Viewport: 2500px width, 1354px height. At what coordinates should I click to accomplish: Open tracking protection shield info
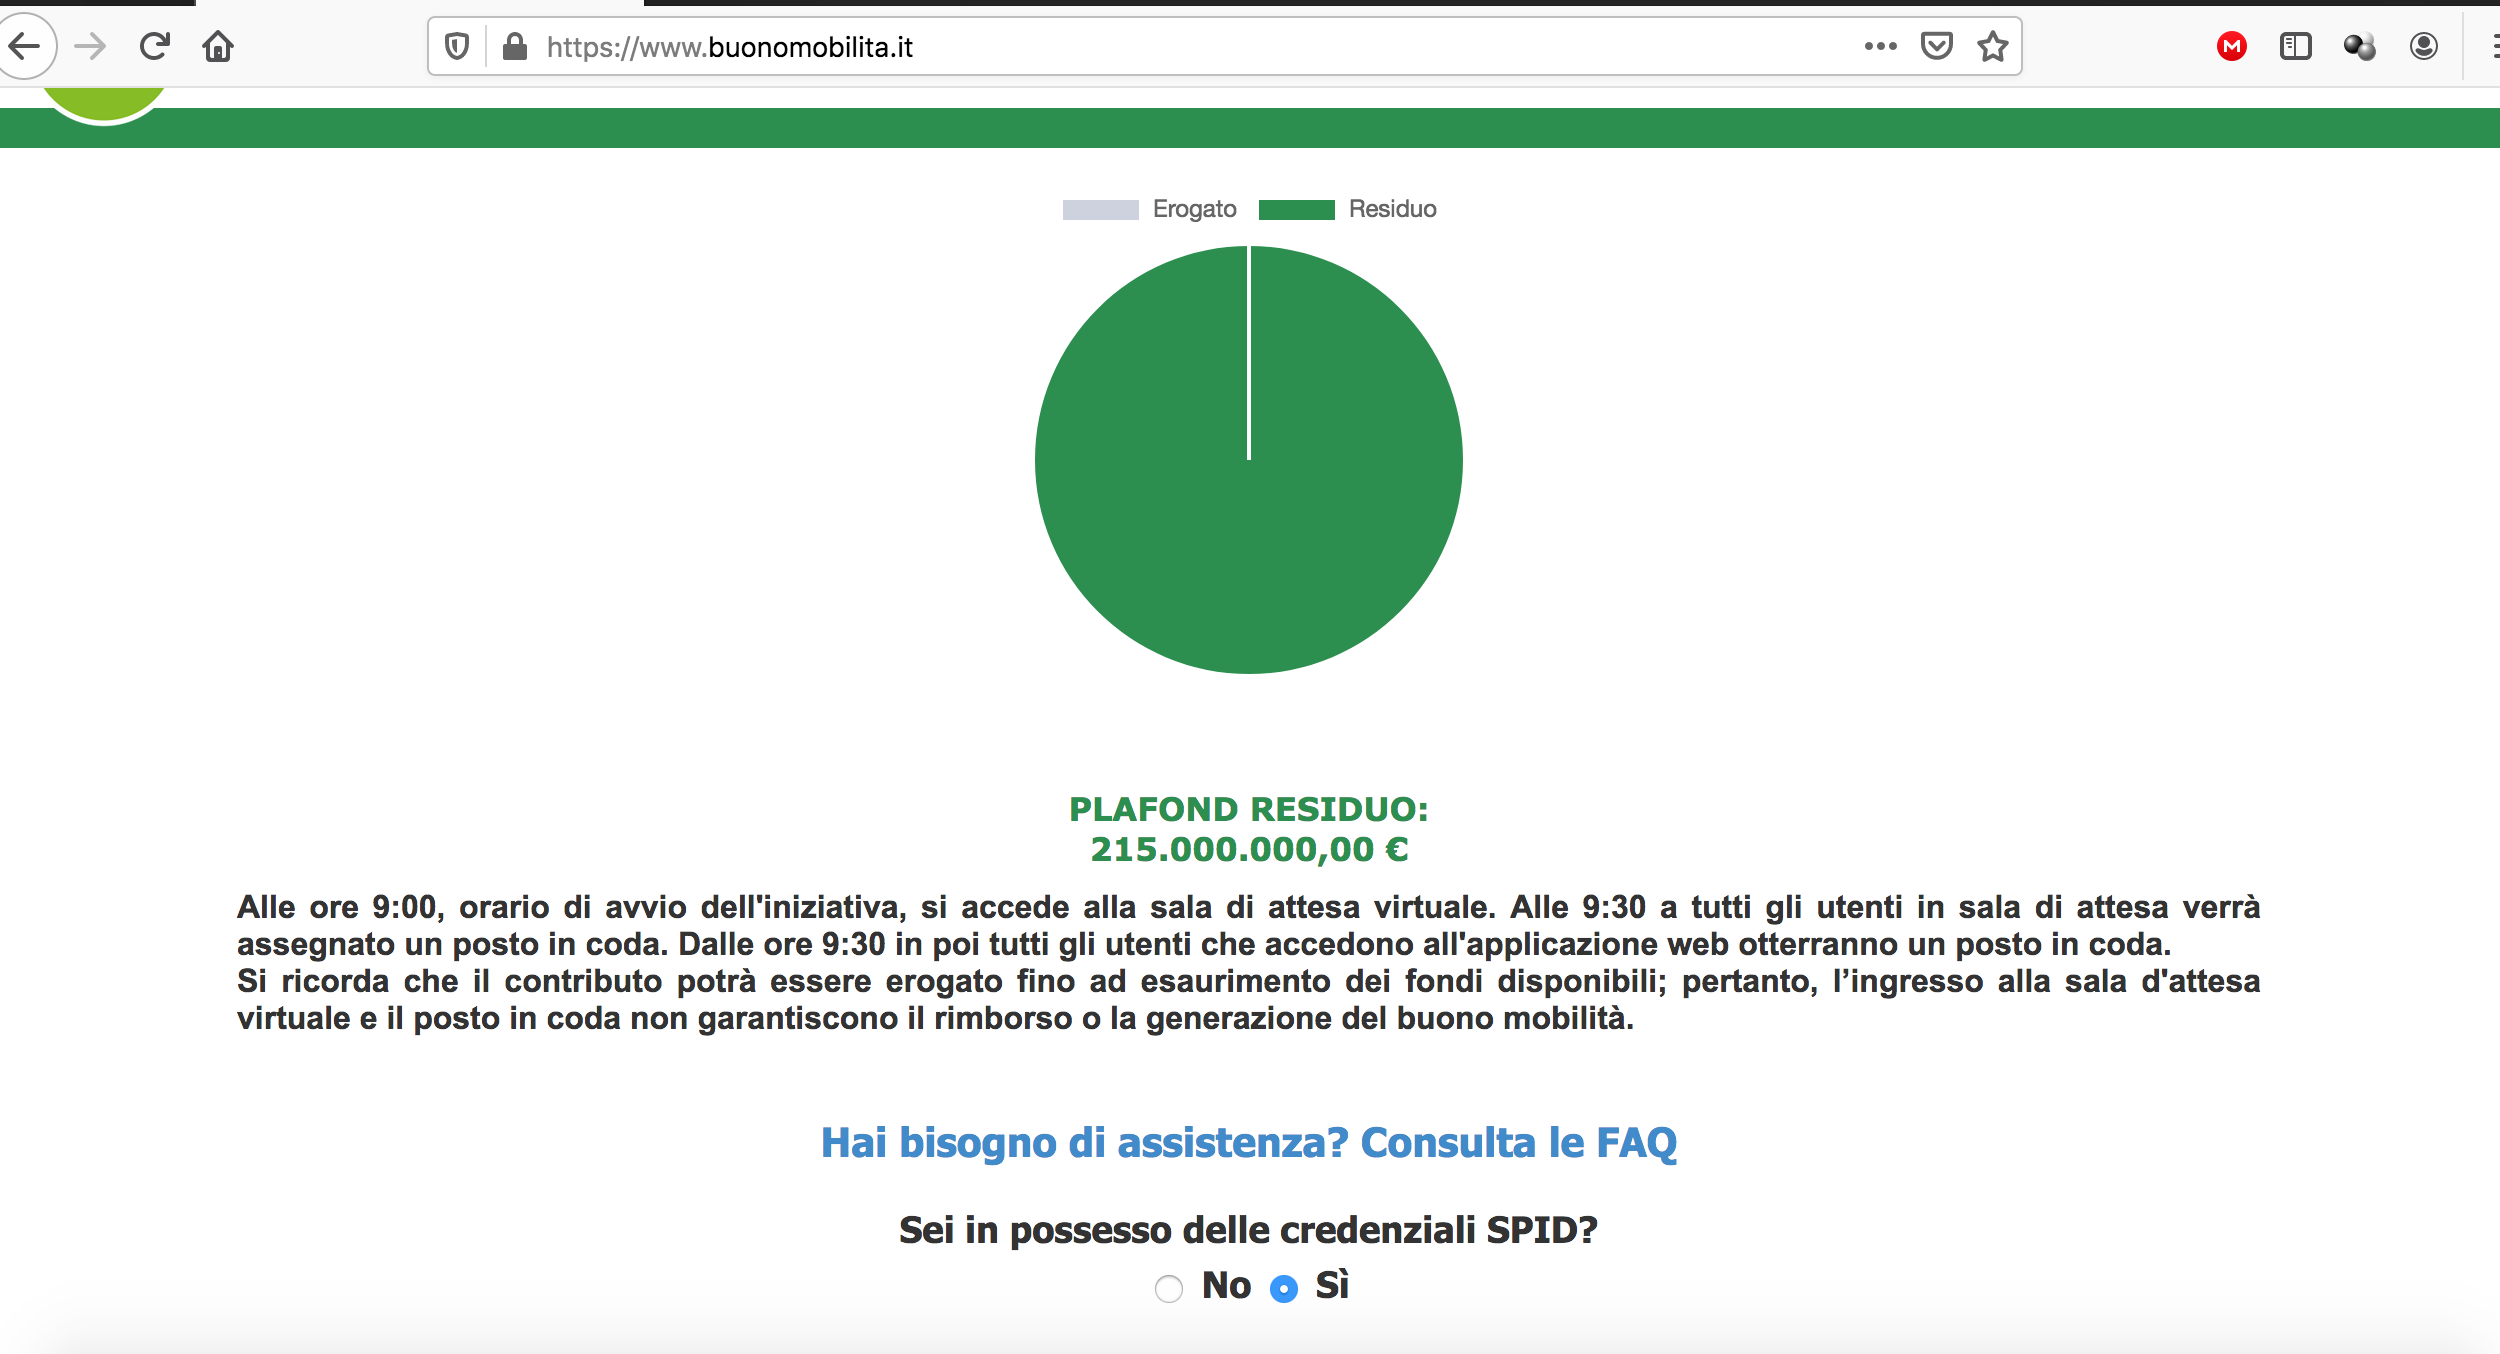coord(457,46)
